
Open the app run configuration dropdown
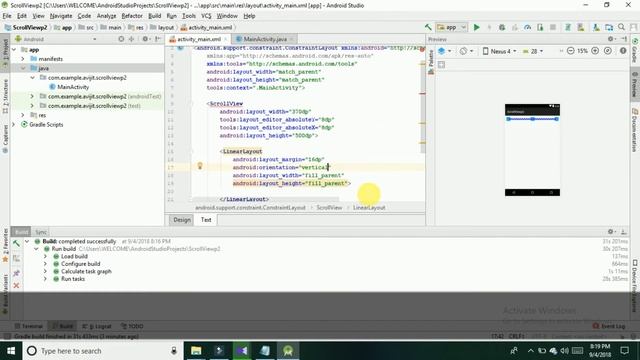click(451, 27)
